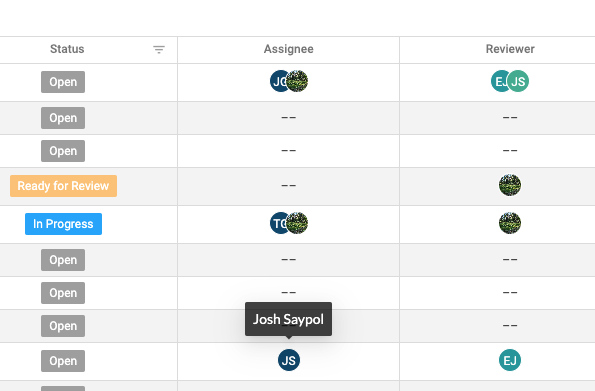The width and height of the screenshot is (595, 391).
Task: Click the Reviewer column header
Action: (x=510, y=49)
